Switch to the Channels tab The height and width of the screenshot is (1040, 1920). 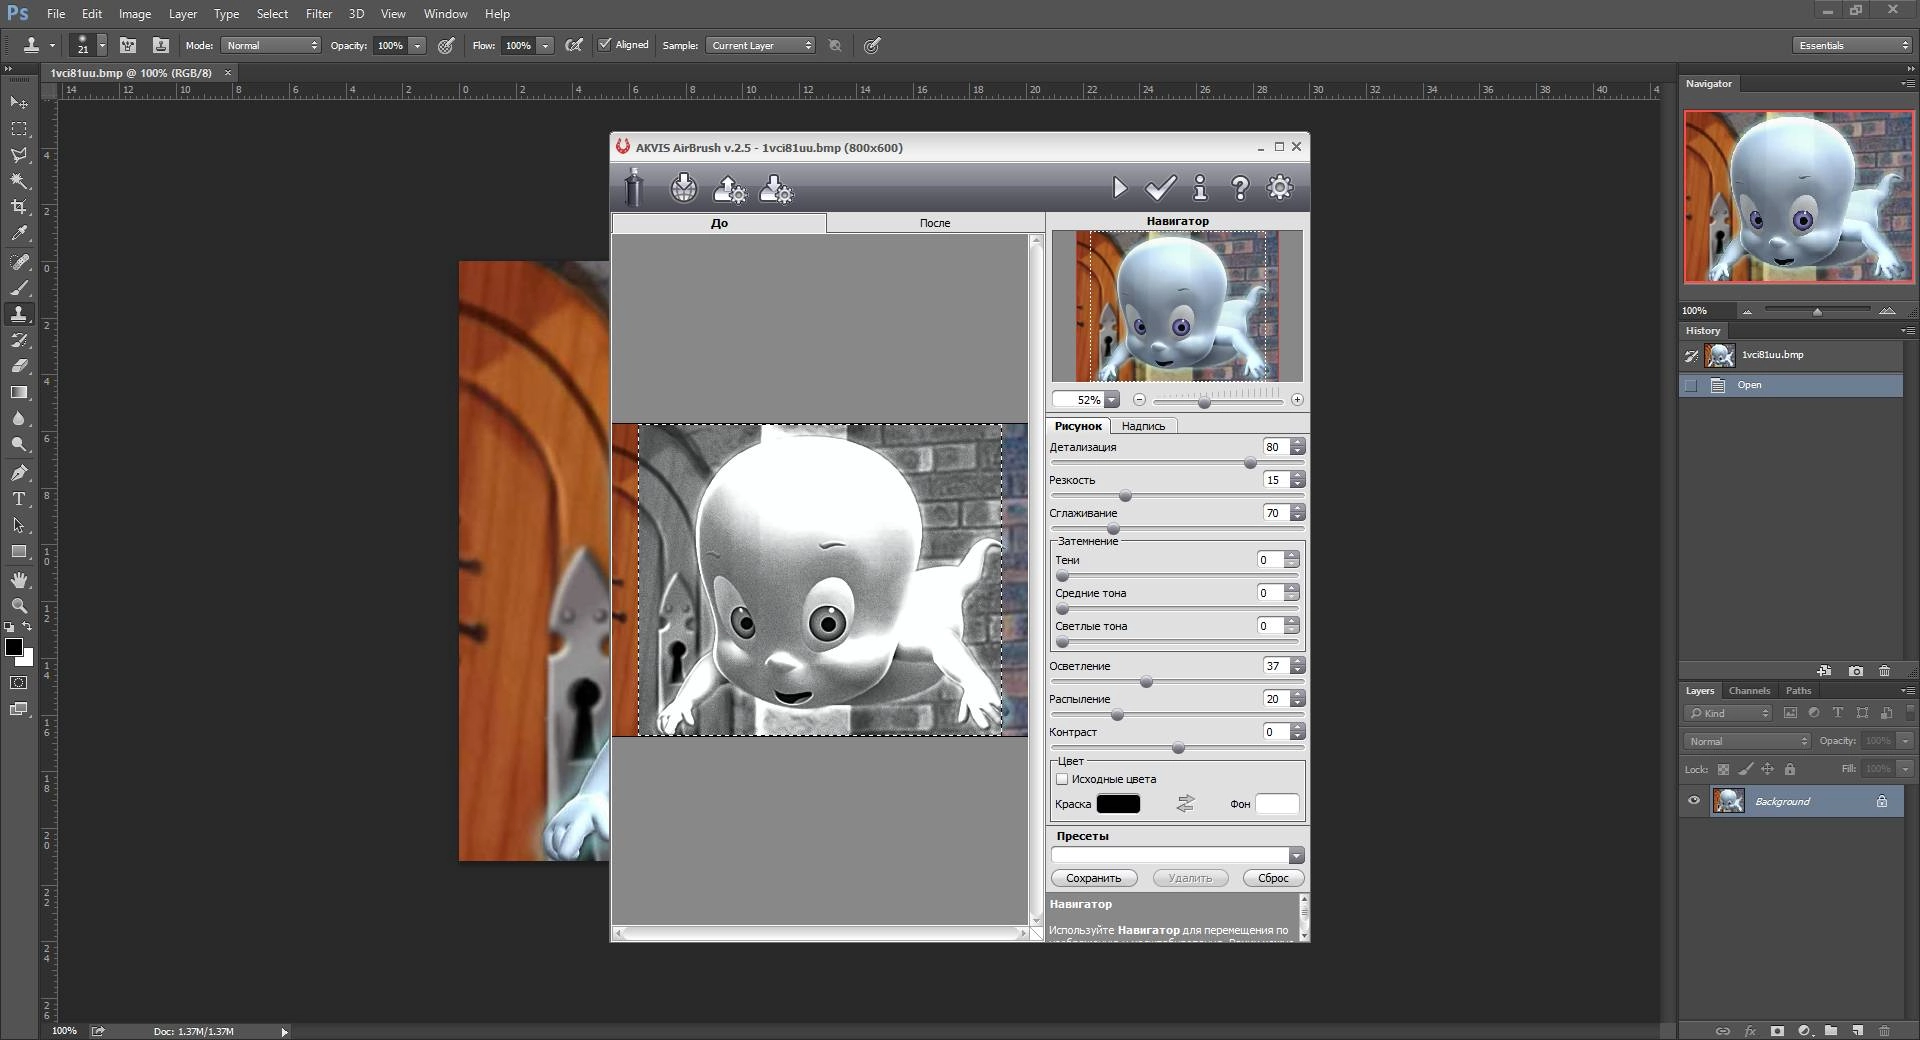1749,691
